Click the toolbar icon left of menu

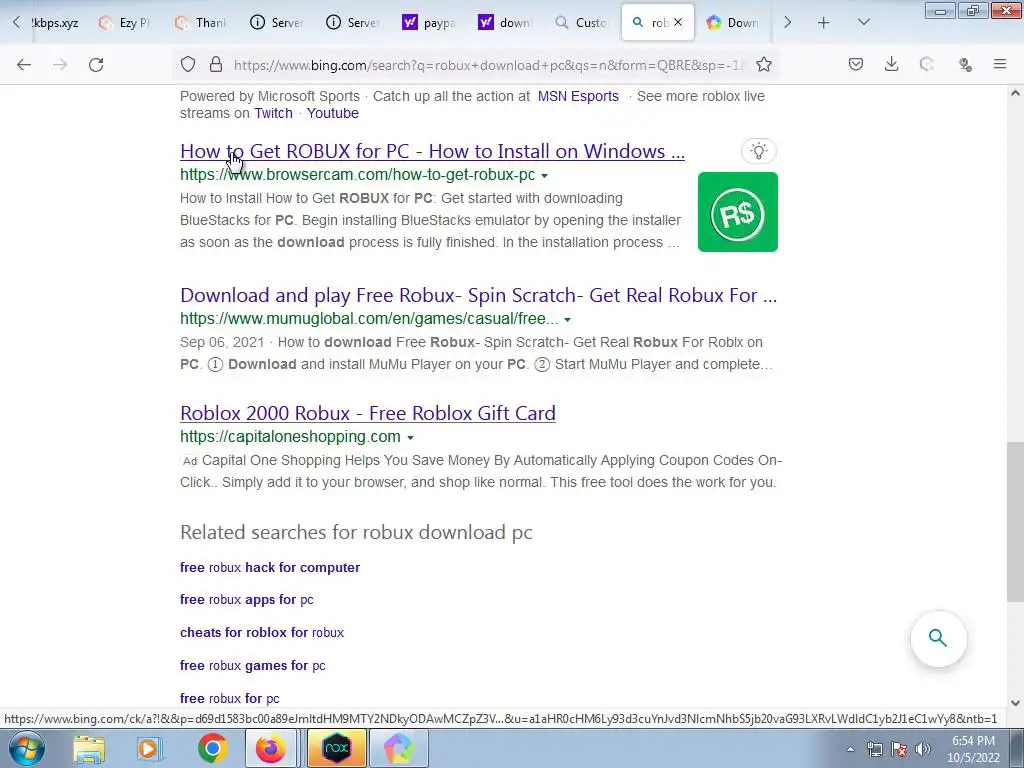(x=965, y=64)
